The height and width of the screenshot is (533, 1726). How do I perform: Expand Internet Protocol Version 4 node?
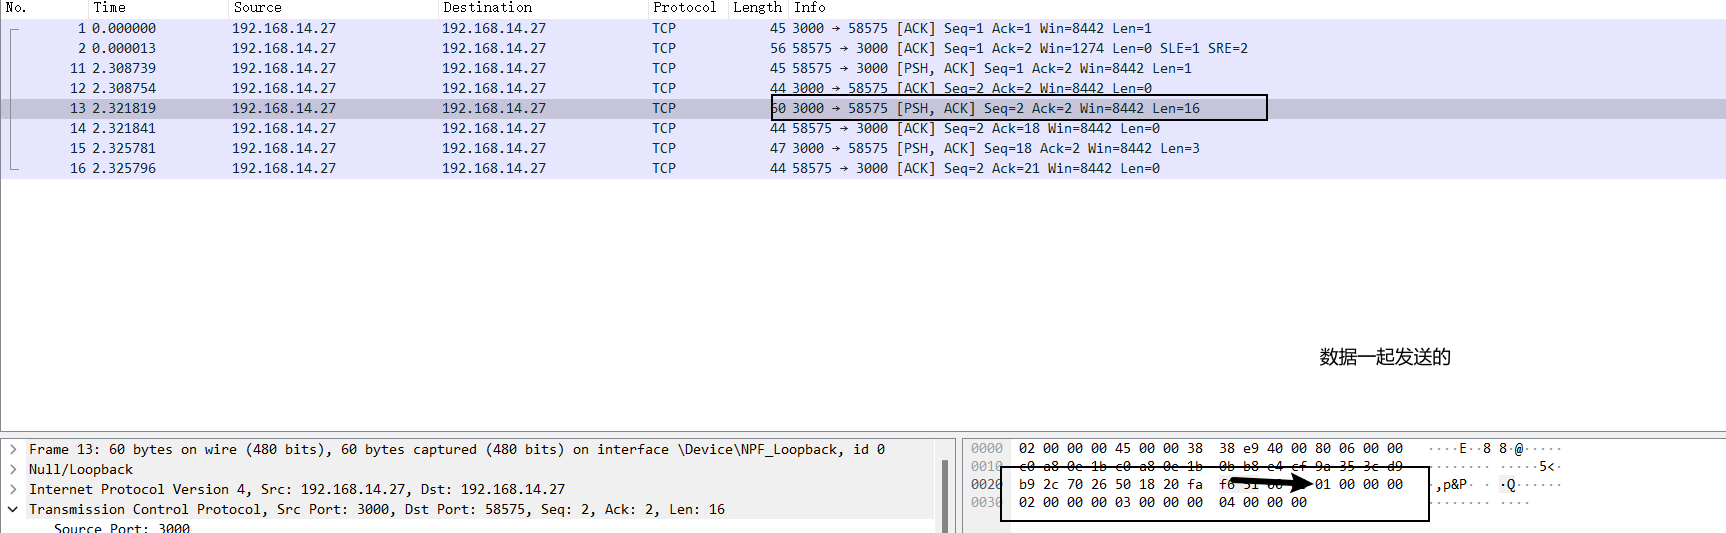[13, 490]
